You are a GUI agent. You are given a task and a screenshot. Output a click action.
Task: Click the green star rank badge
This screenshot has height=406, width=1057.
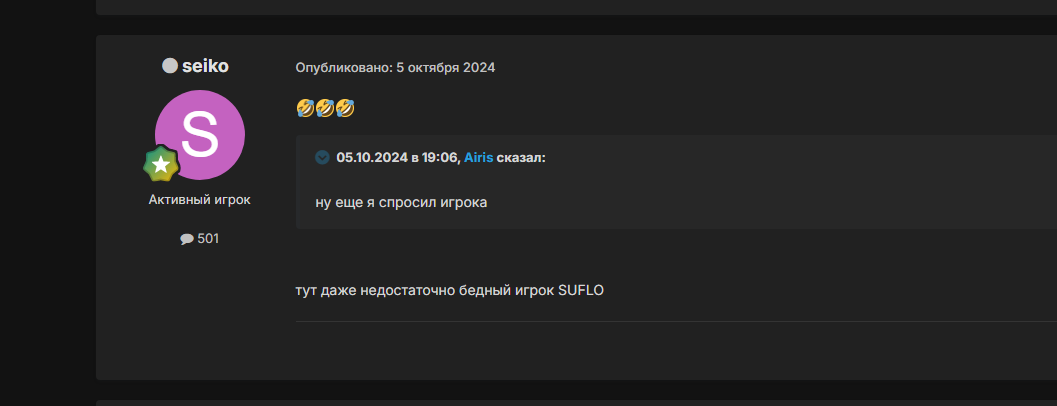[160, 165]
